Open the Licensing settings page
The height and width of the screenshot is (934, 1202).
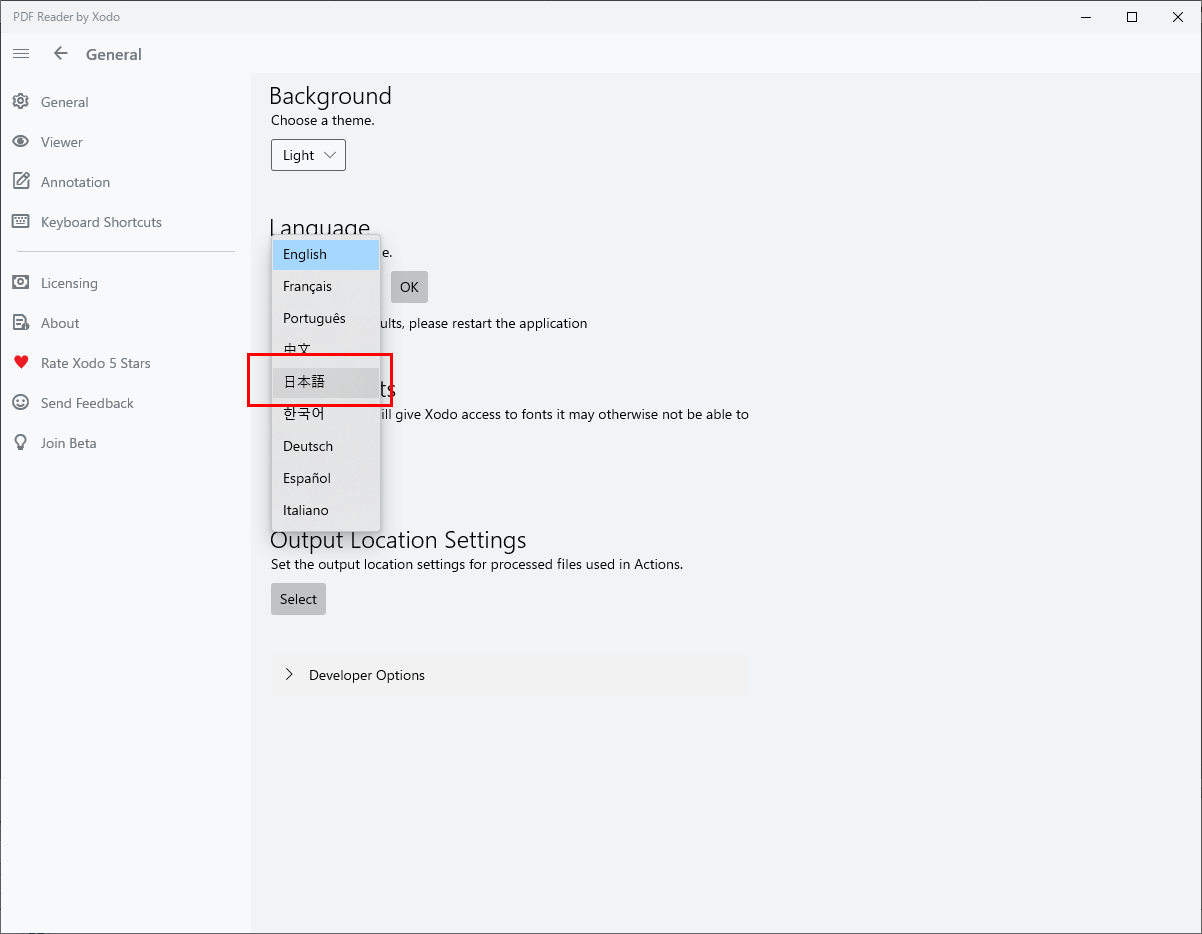point(69,283)
